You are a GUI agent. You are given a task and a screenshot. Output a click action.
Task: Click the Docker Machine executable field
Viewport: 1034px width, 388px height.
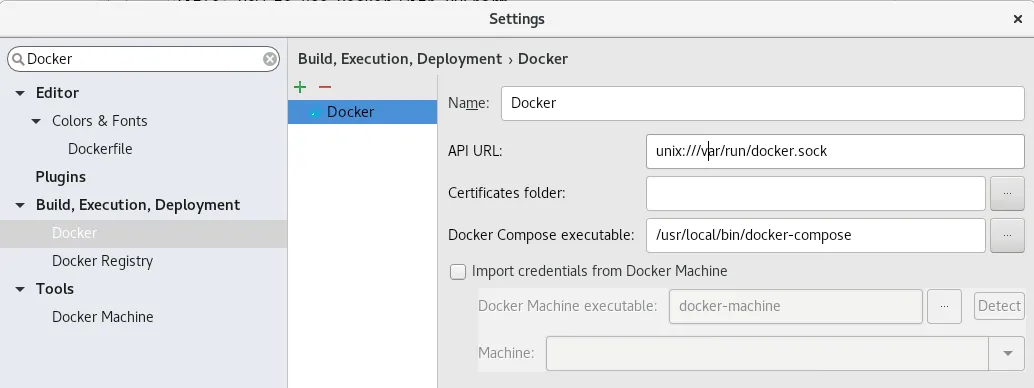[x=795, y=306]
